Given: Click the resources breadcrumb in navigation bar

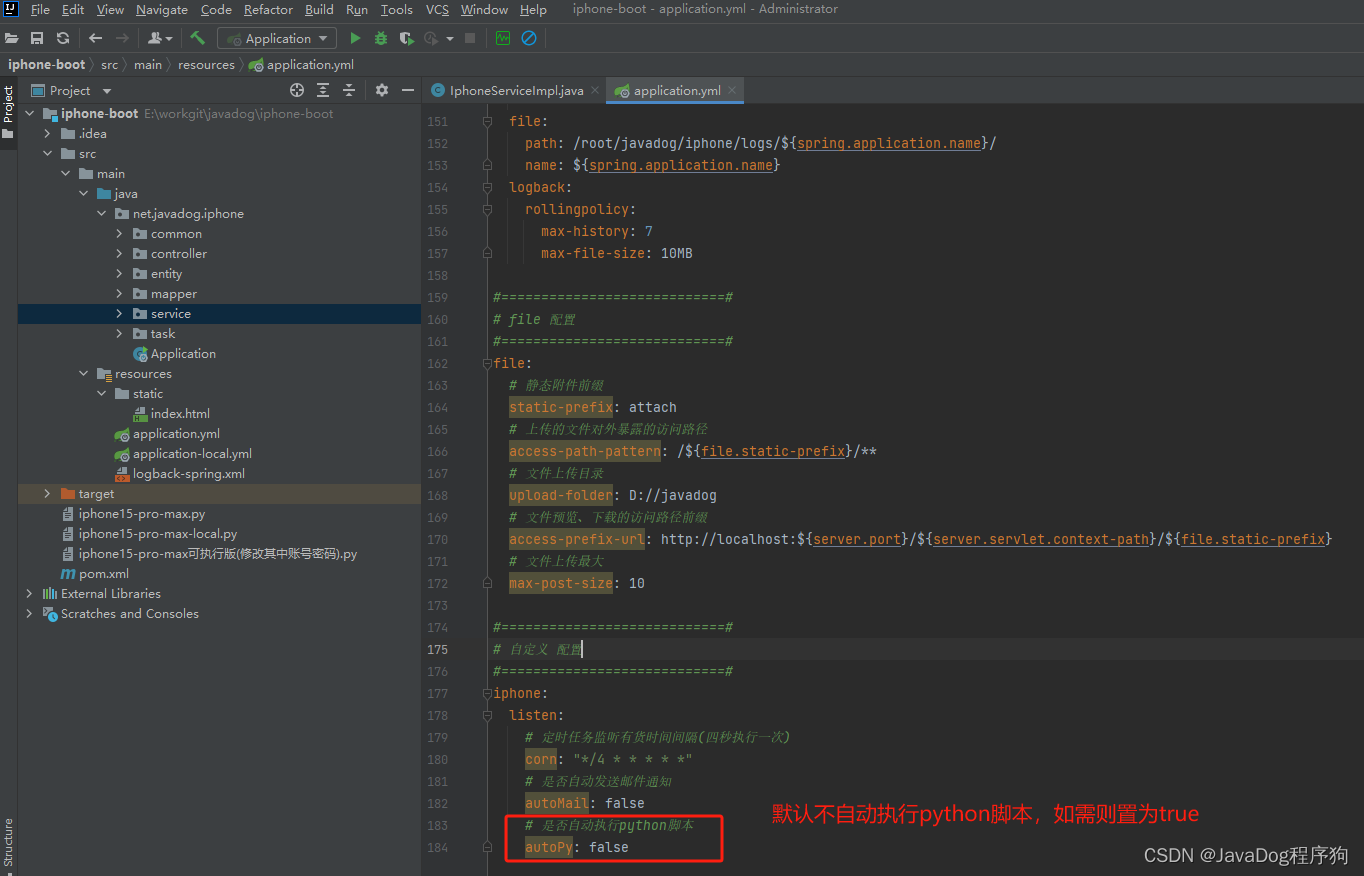Looking at the screenshot, I should coord(206,64).
